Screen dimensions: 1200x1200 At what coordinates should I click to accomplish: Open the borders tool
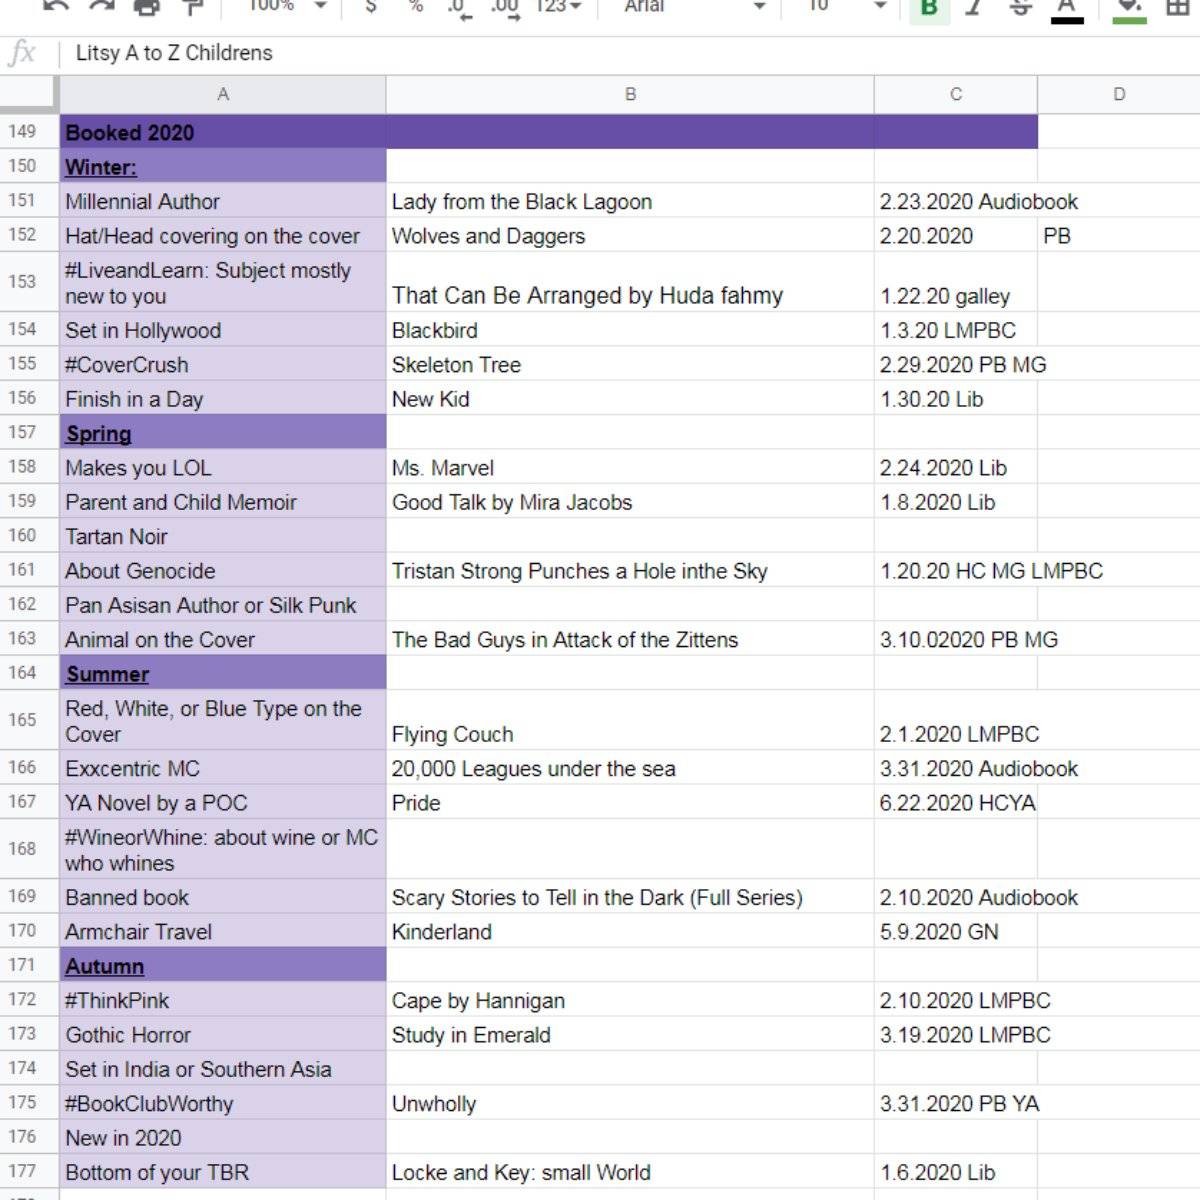(x=1178, y=7)
